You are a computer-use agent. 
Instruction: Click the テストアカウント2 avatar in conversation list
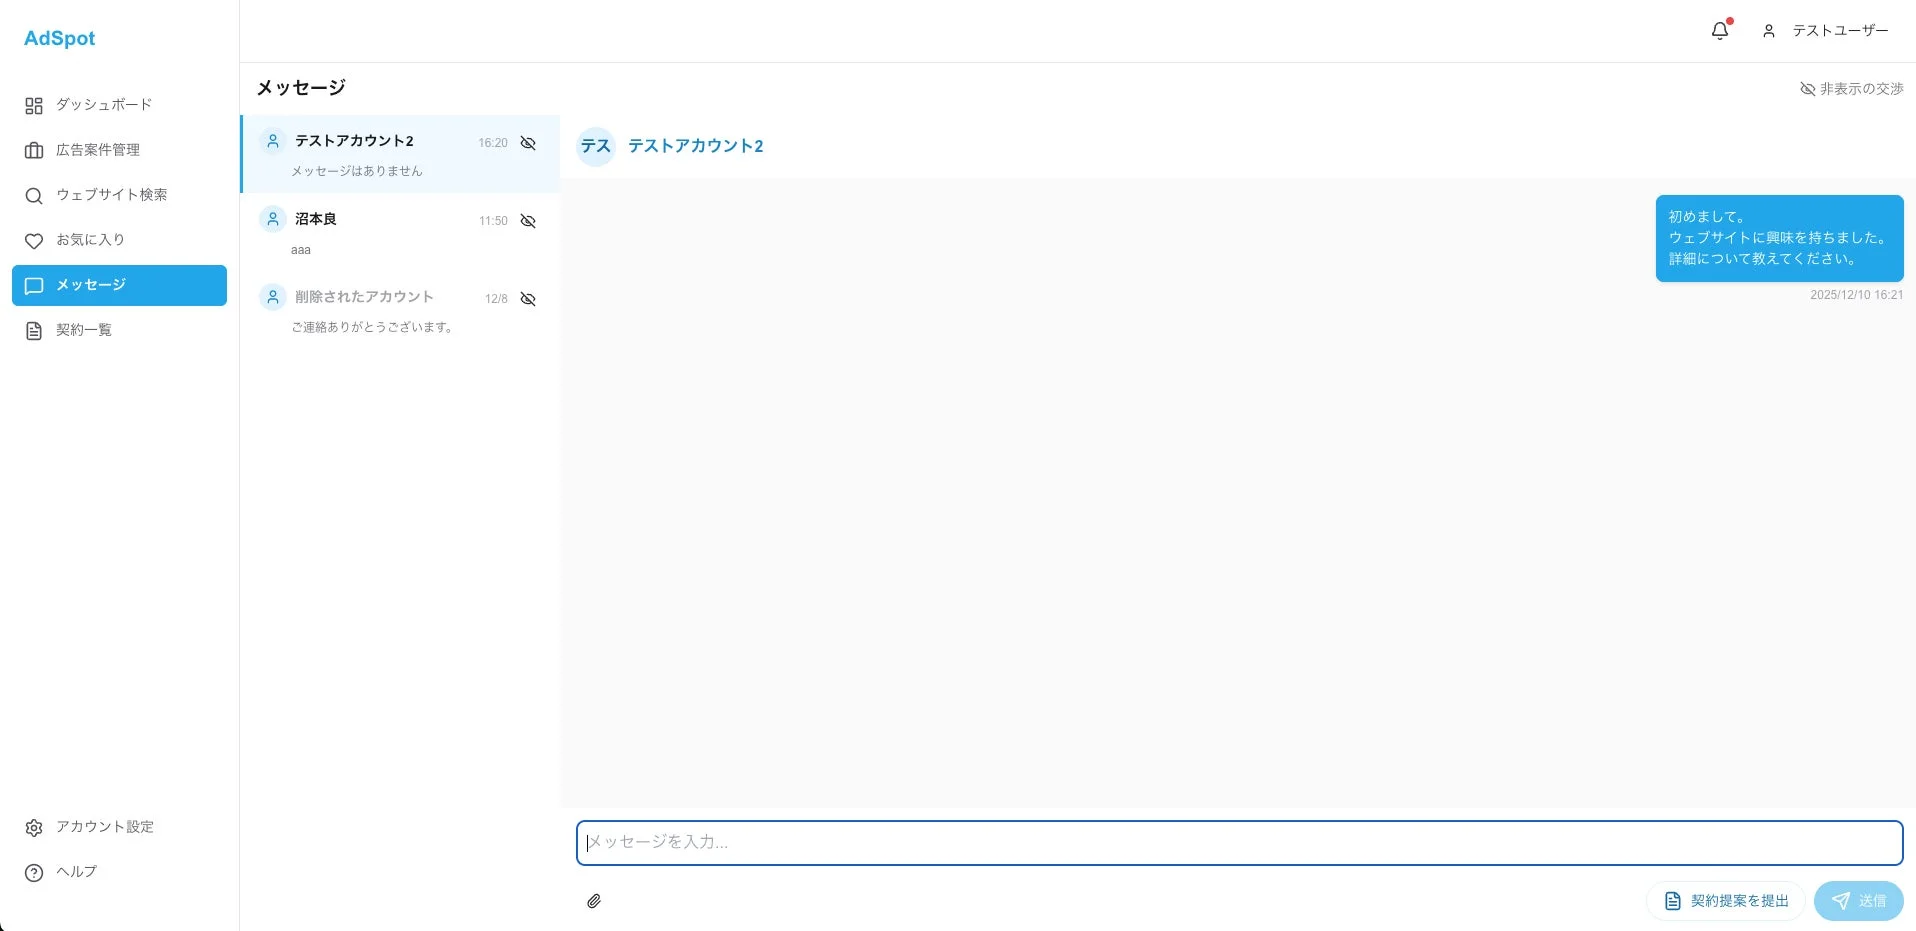272,141
